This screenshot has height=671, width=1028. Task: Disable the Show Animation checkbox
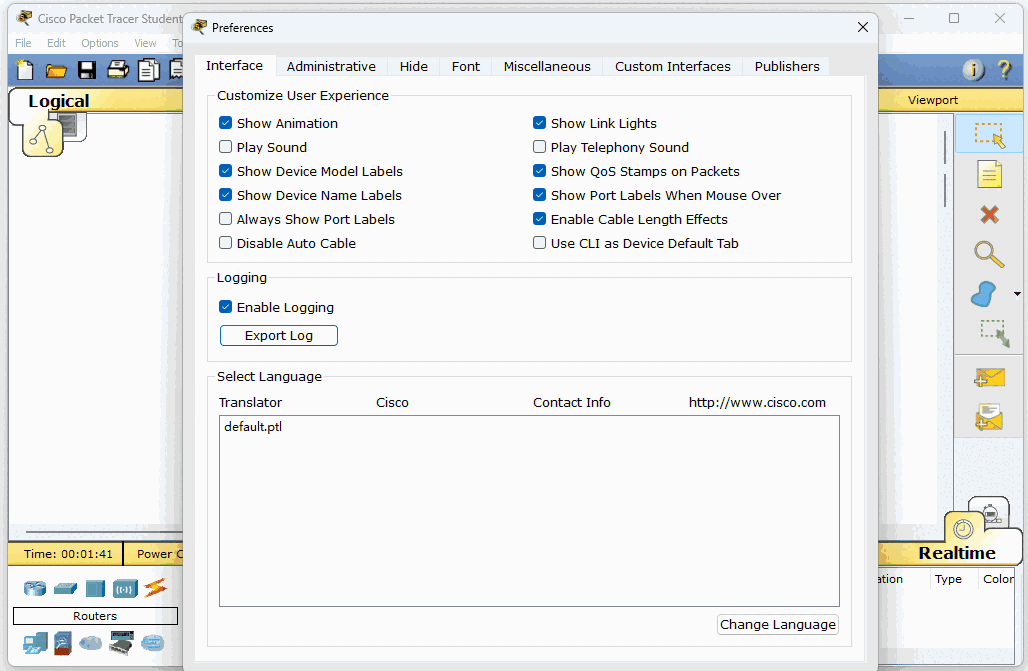pos(226,123)
